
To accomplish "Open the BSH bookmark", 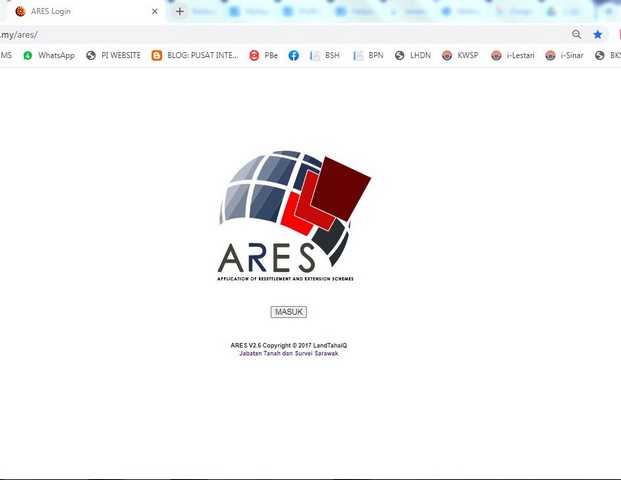I will click(325, 56).
